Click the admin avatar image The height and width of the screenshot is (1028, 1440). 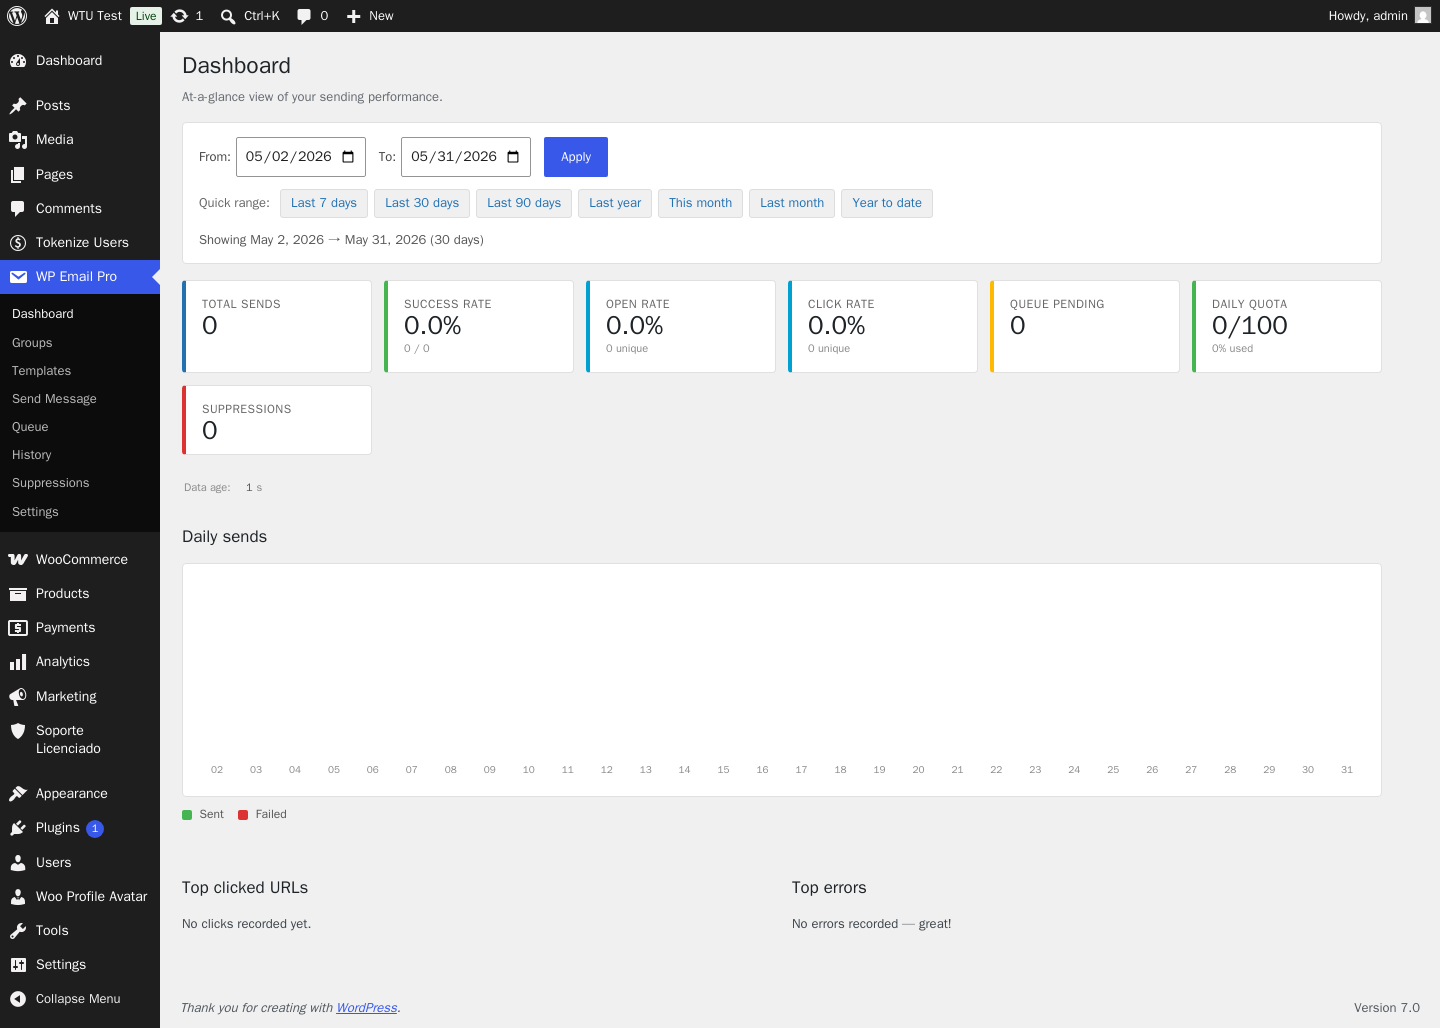pyautogui.click(x=1423, y=15)
